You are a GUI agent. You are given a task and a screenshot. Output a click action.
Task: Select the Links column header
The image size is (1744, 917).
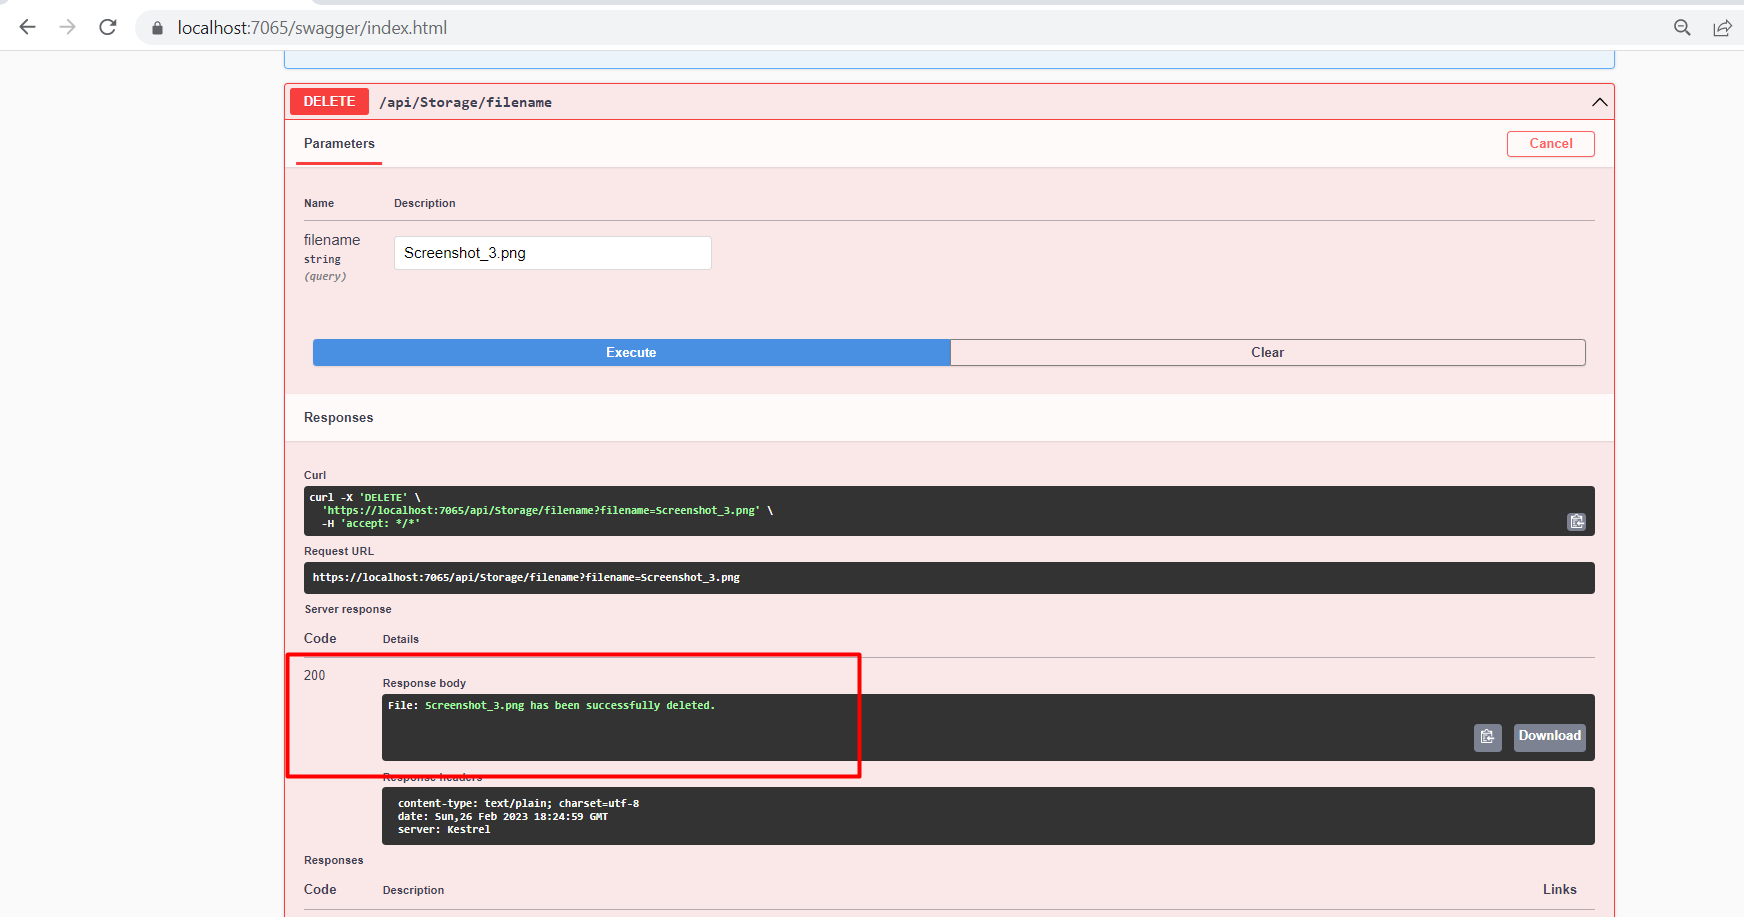pyautogui.click(x=1559, y=889)
